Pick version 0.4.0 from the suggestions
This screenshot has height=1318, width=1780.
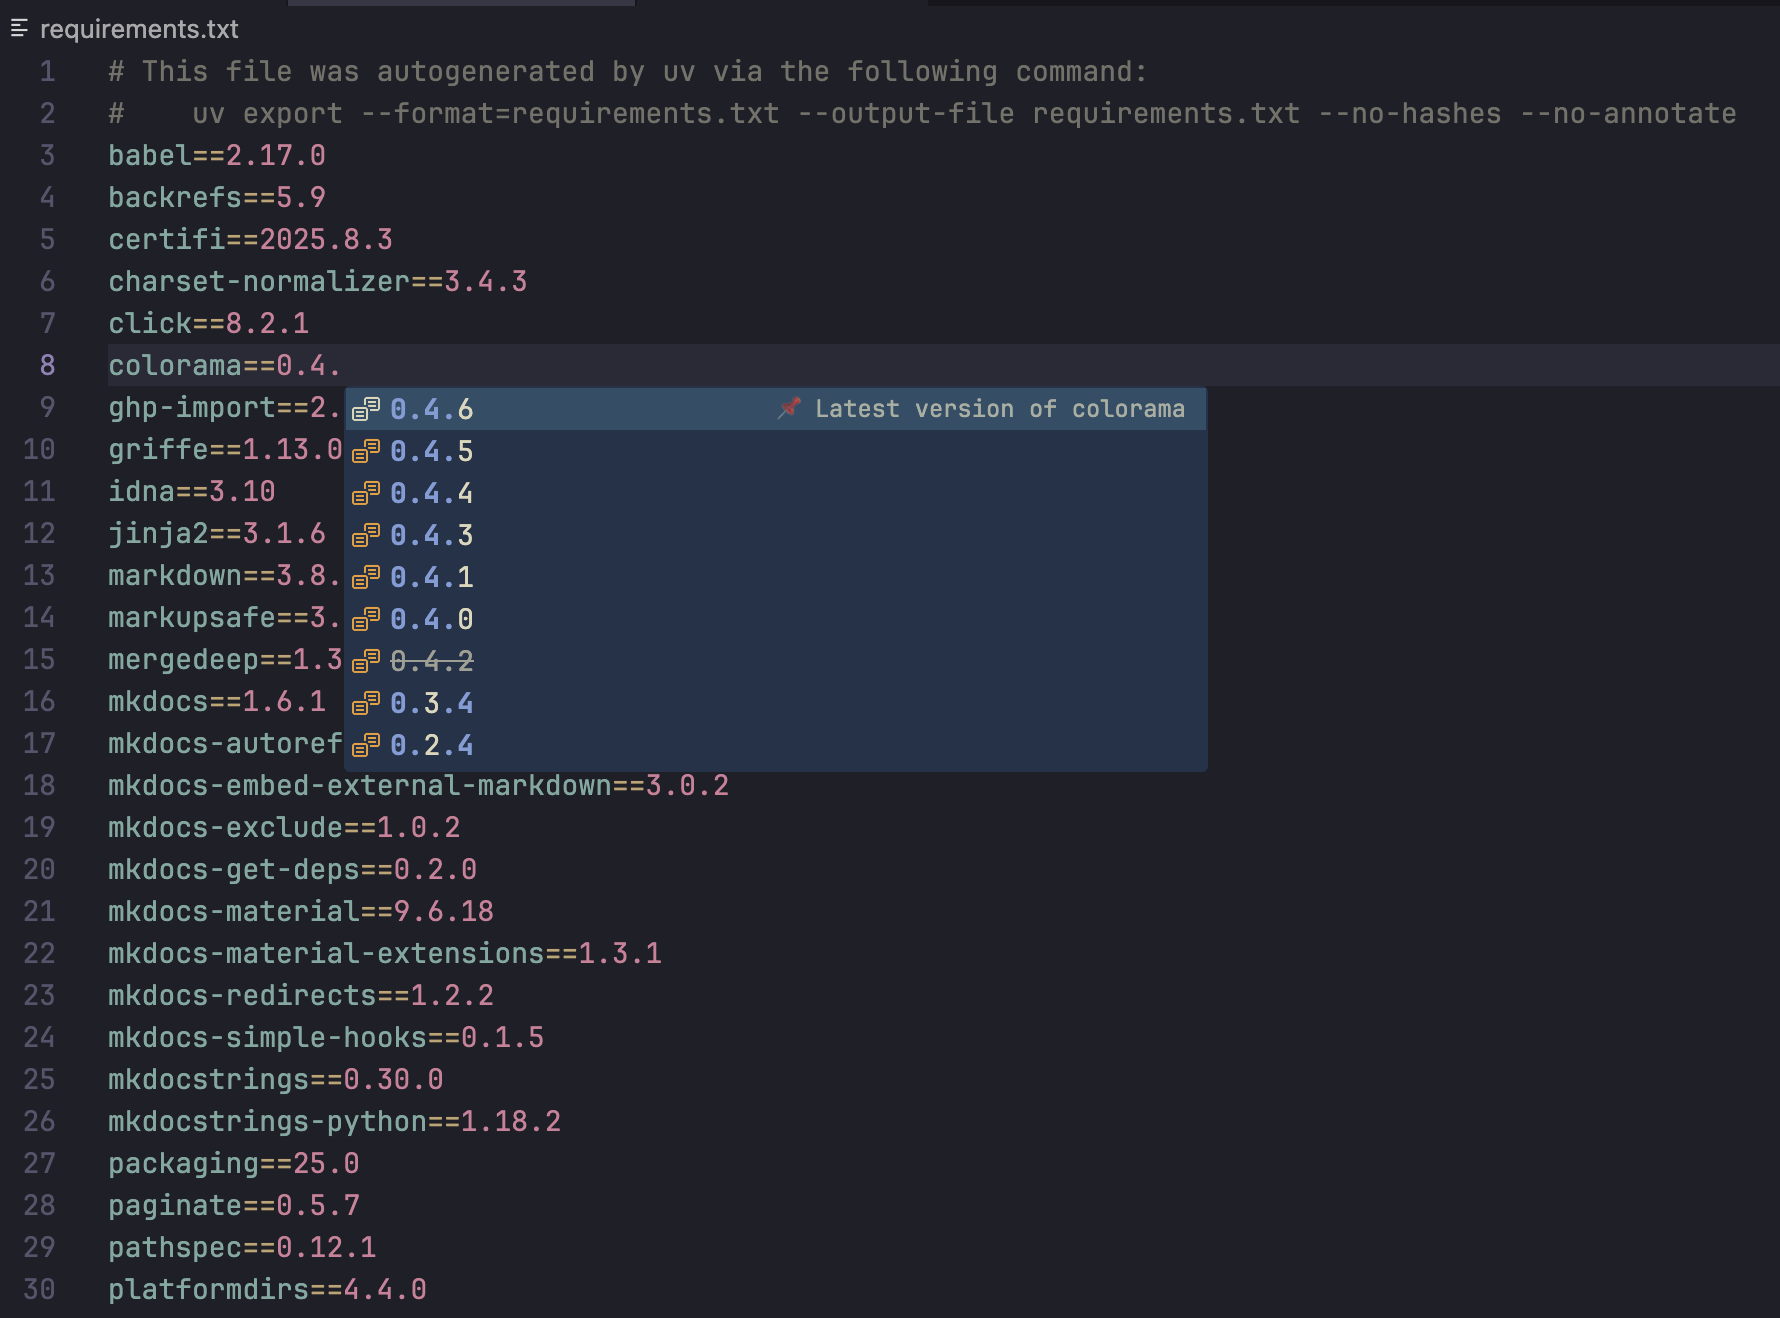click(x=776, y=619)
